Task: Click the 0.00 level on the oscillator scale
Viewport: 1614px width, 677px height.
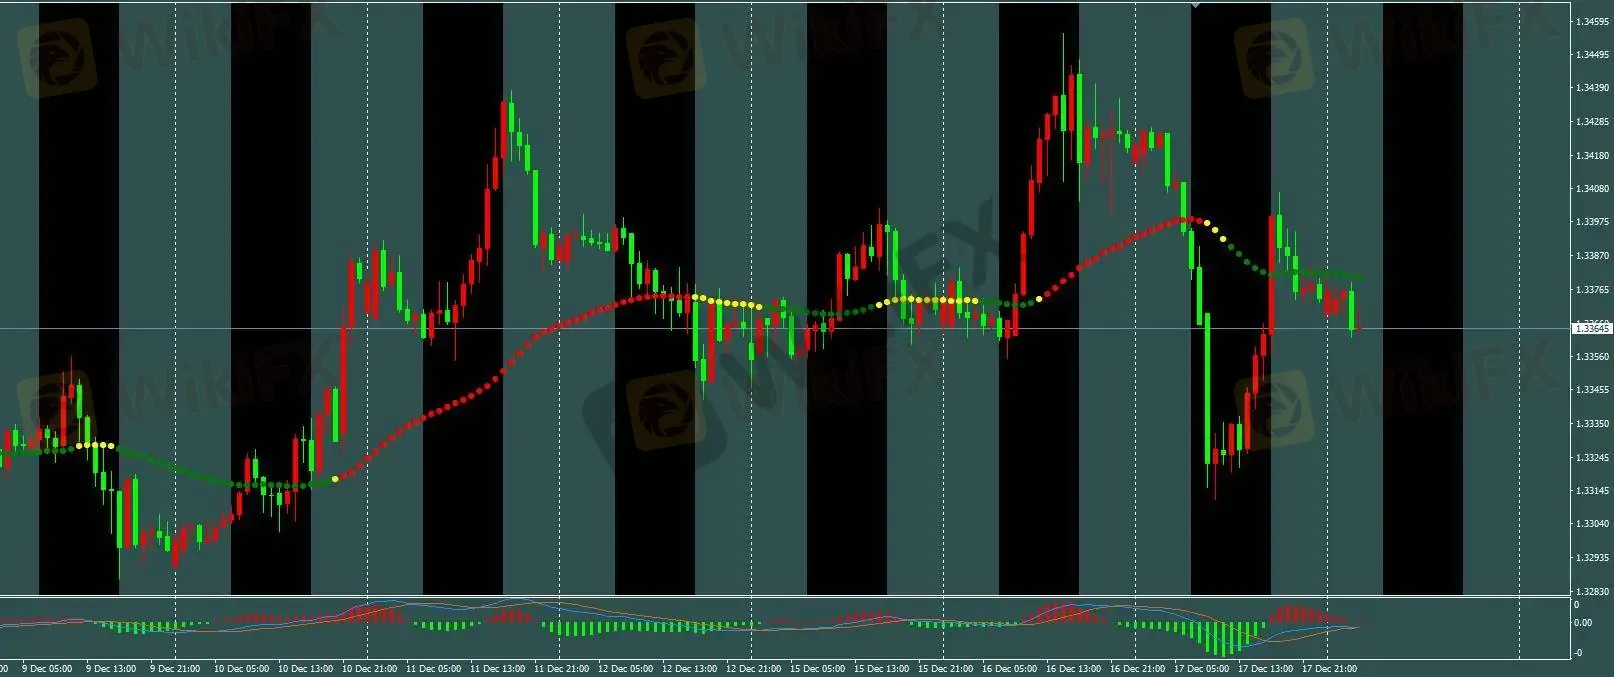Action: (1583, 623)
